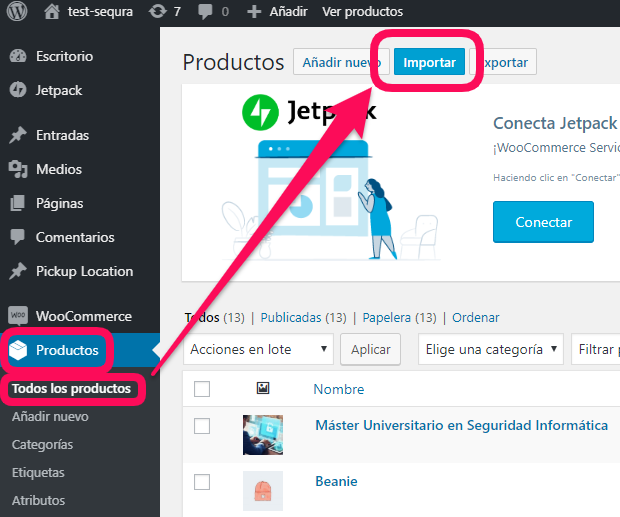620x517 pixels.
Task: Open the Filtrar dropdown
Action: click(x=595, y=349)
